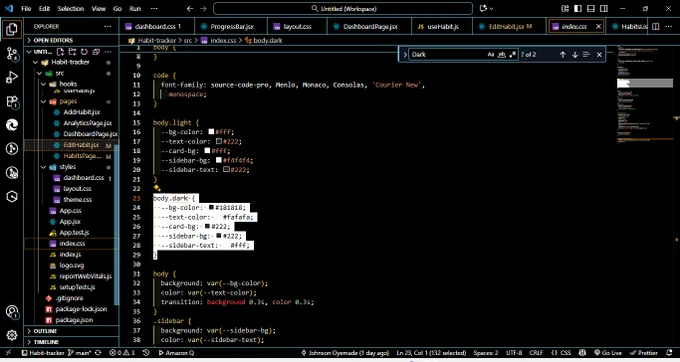Change CRLF line ending setting

(x=536, y=353)
